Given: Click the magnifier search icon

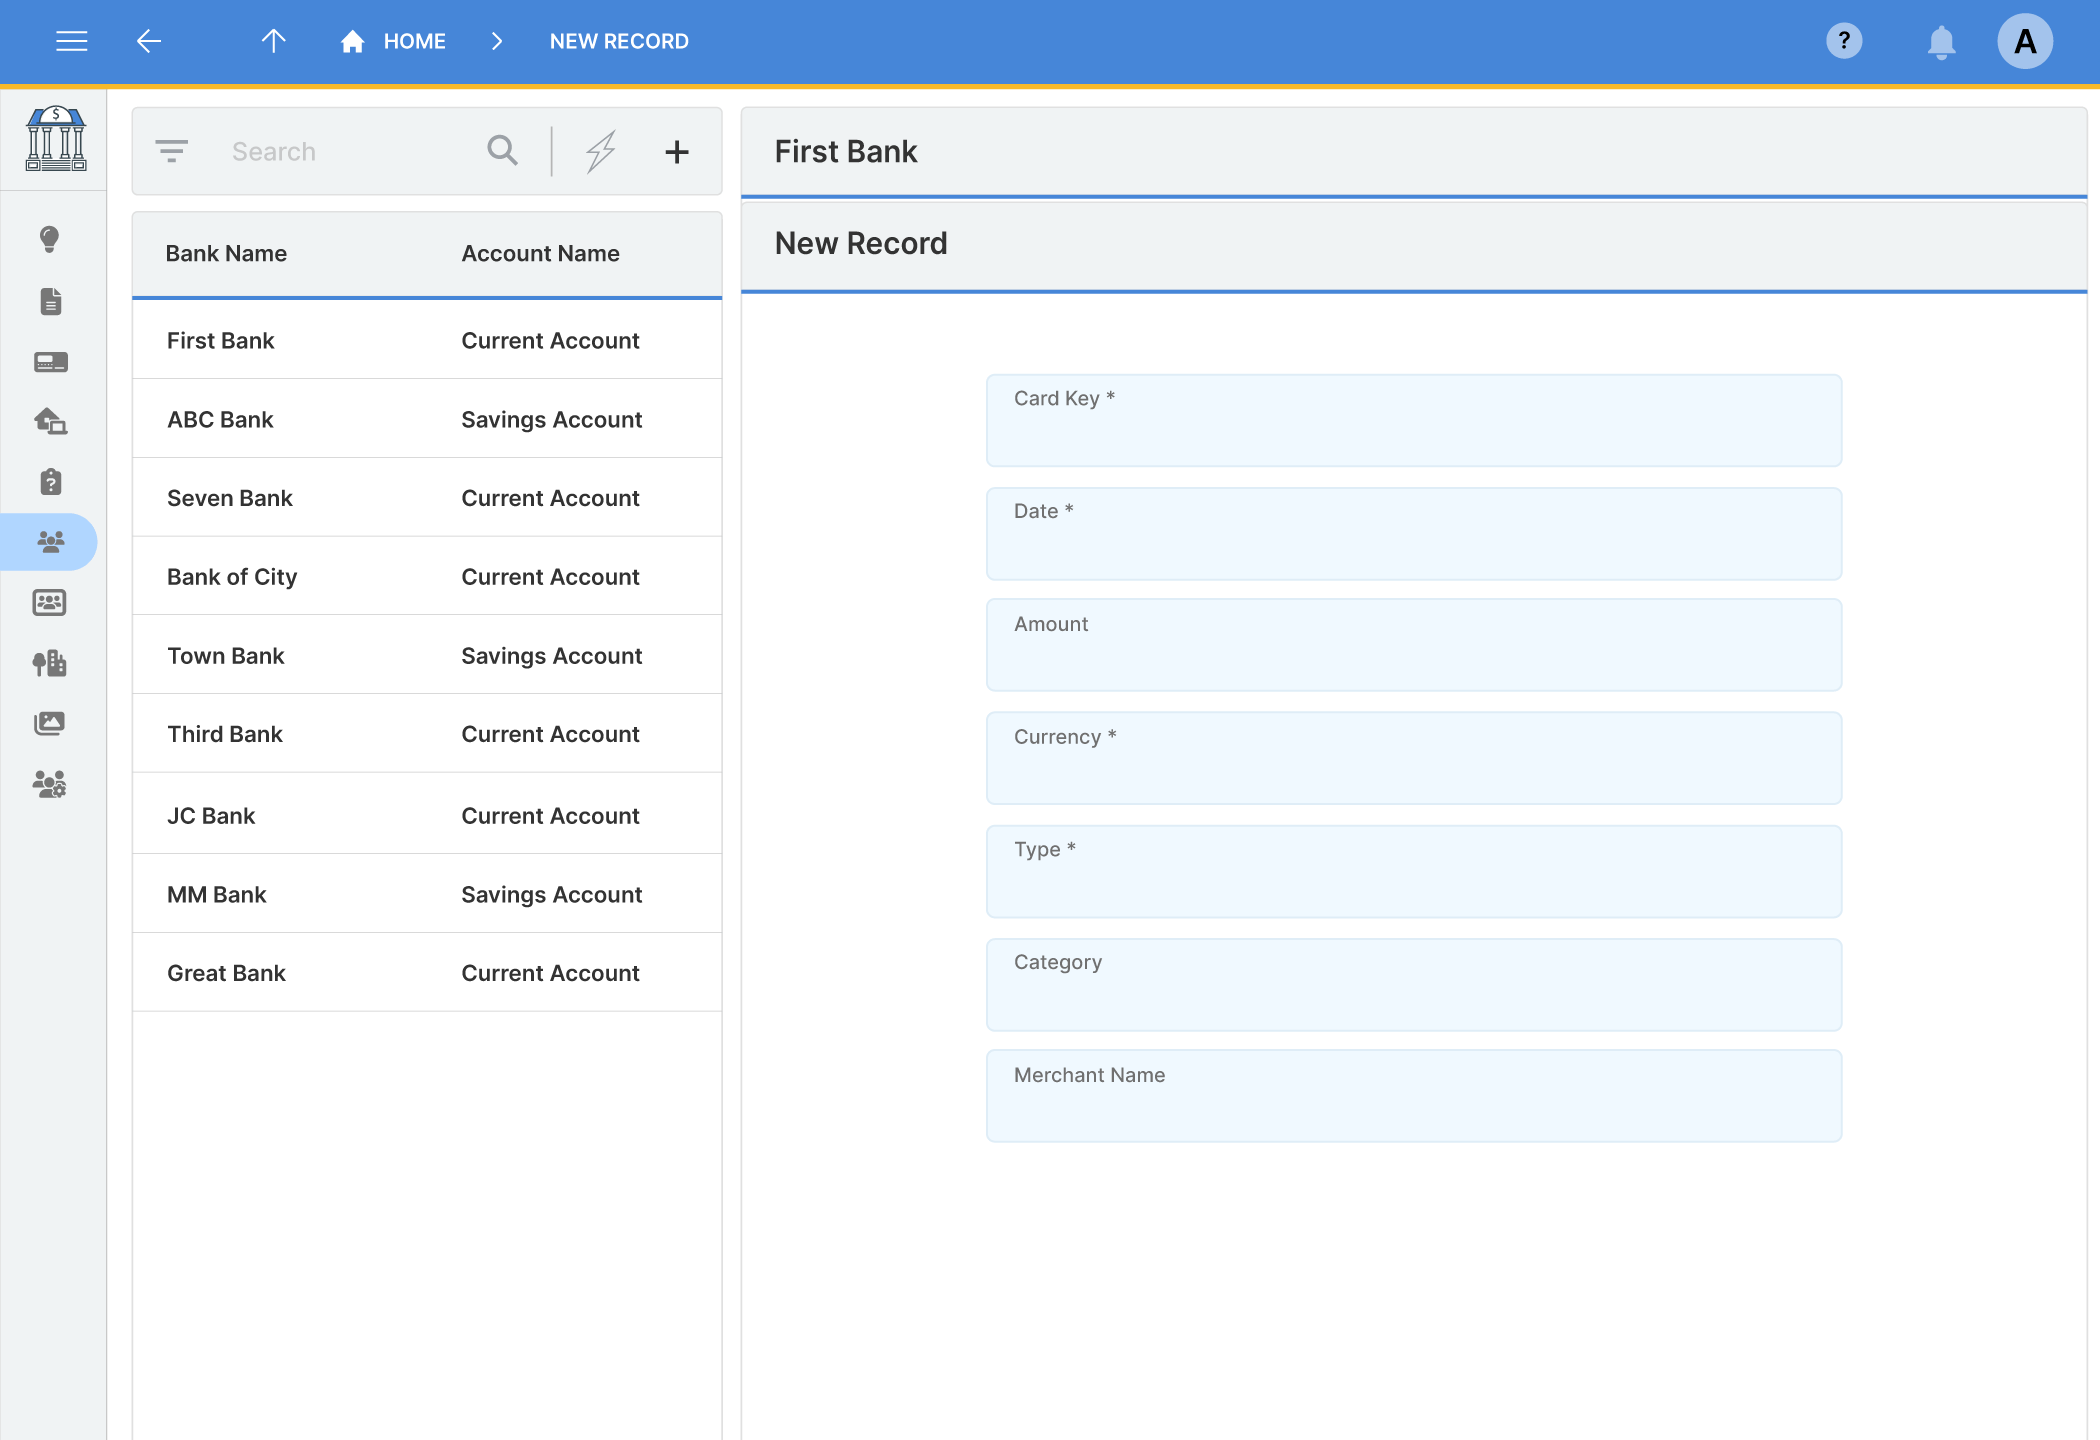Looking at the screenshot, I should 502,151.
